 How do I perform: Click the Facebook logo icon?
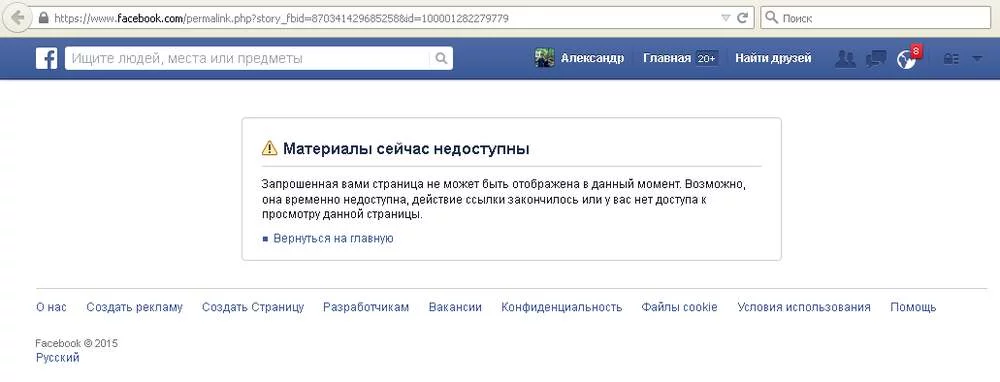(47, 58)
